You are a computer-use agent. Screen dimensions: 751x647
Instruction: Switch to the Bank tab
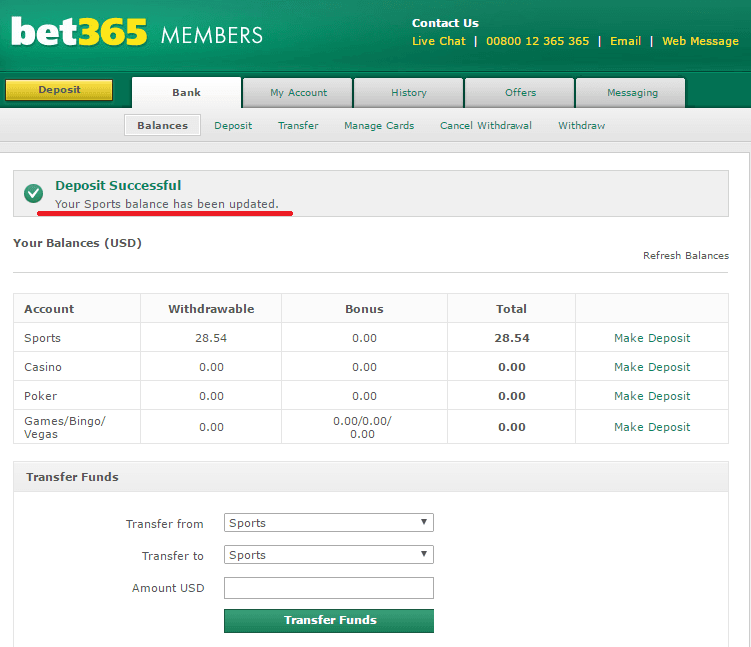(186, 92)
